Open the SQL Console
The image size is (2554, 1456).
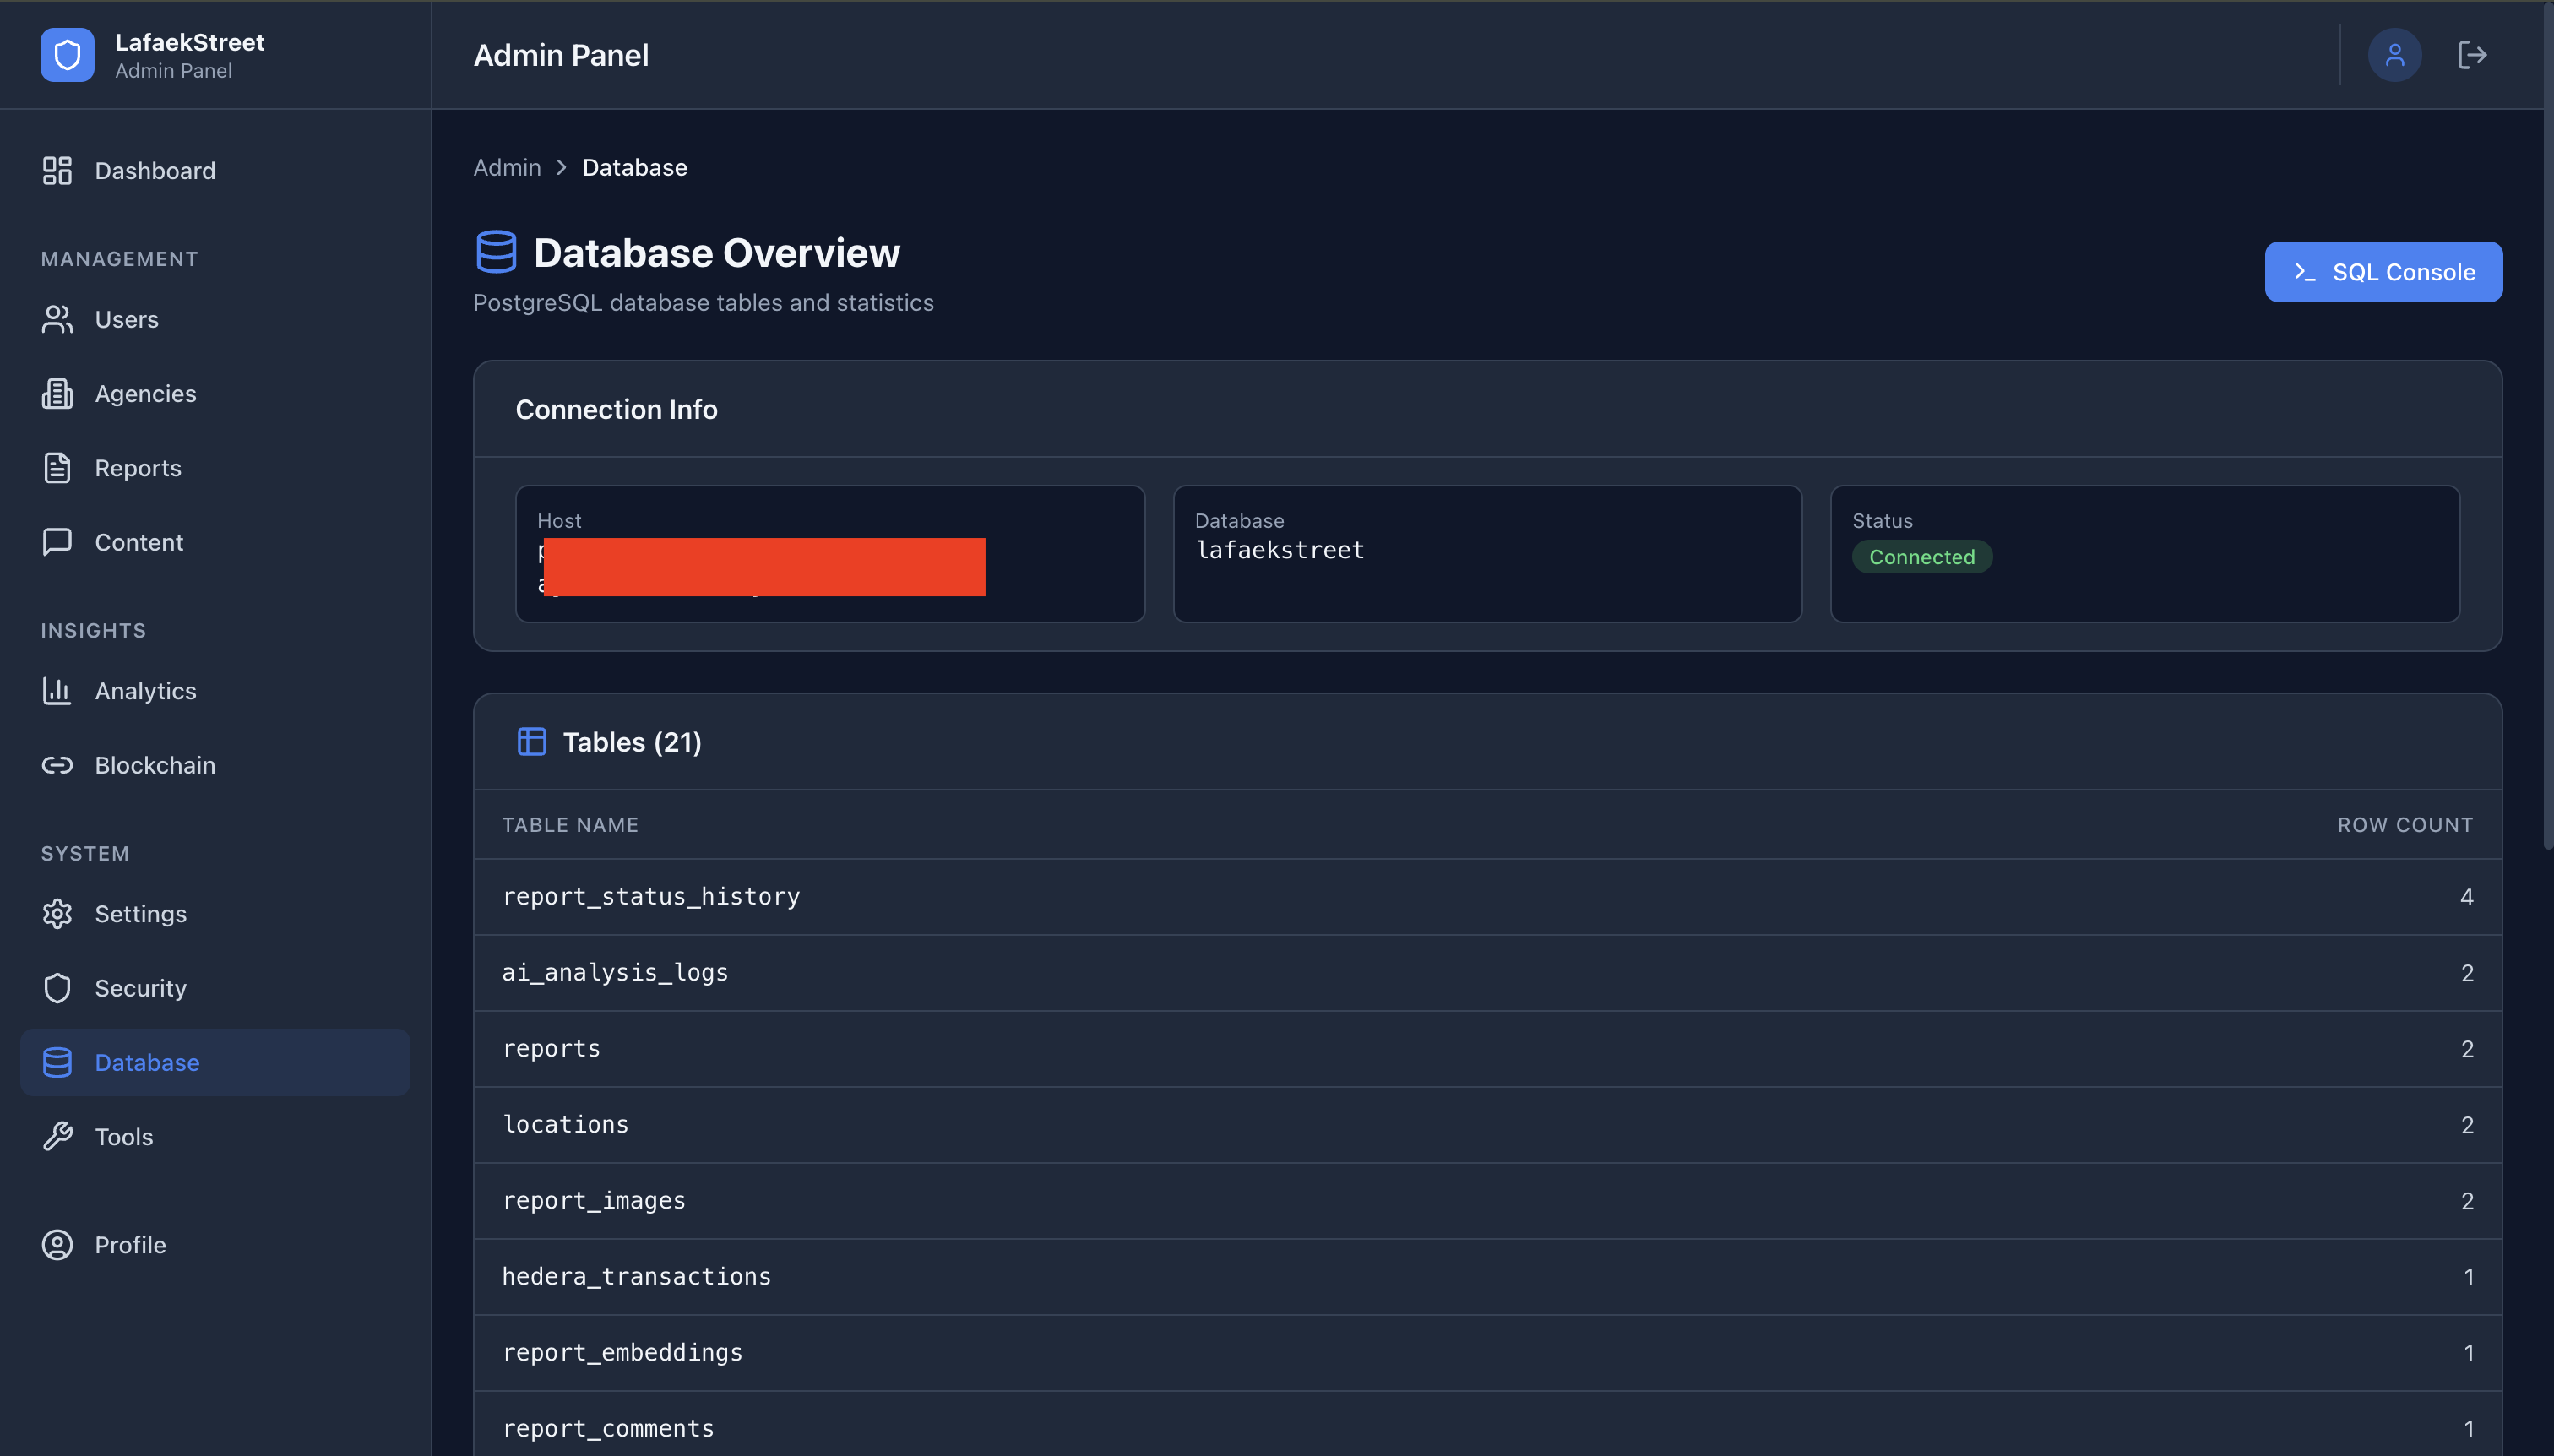2382,271
